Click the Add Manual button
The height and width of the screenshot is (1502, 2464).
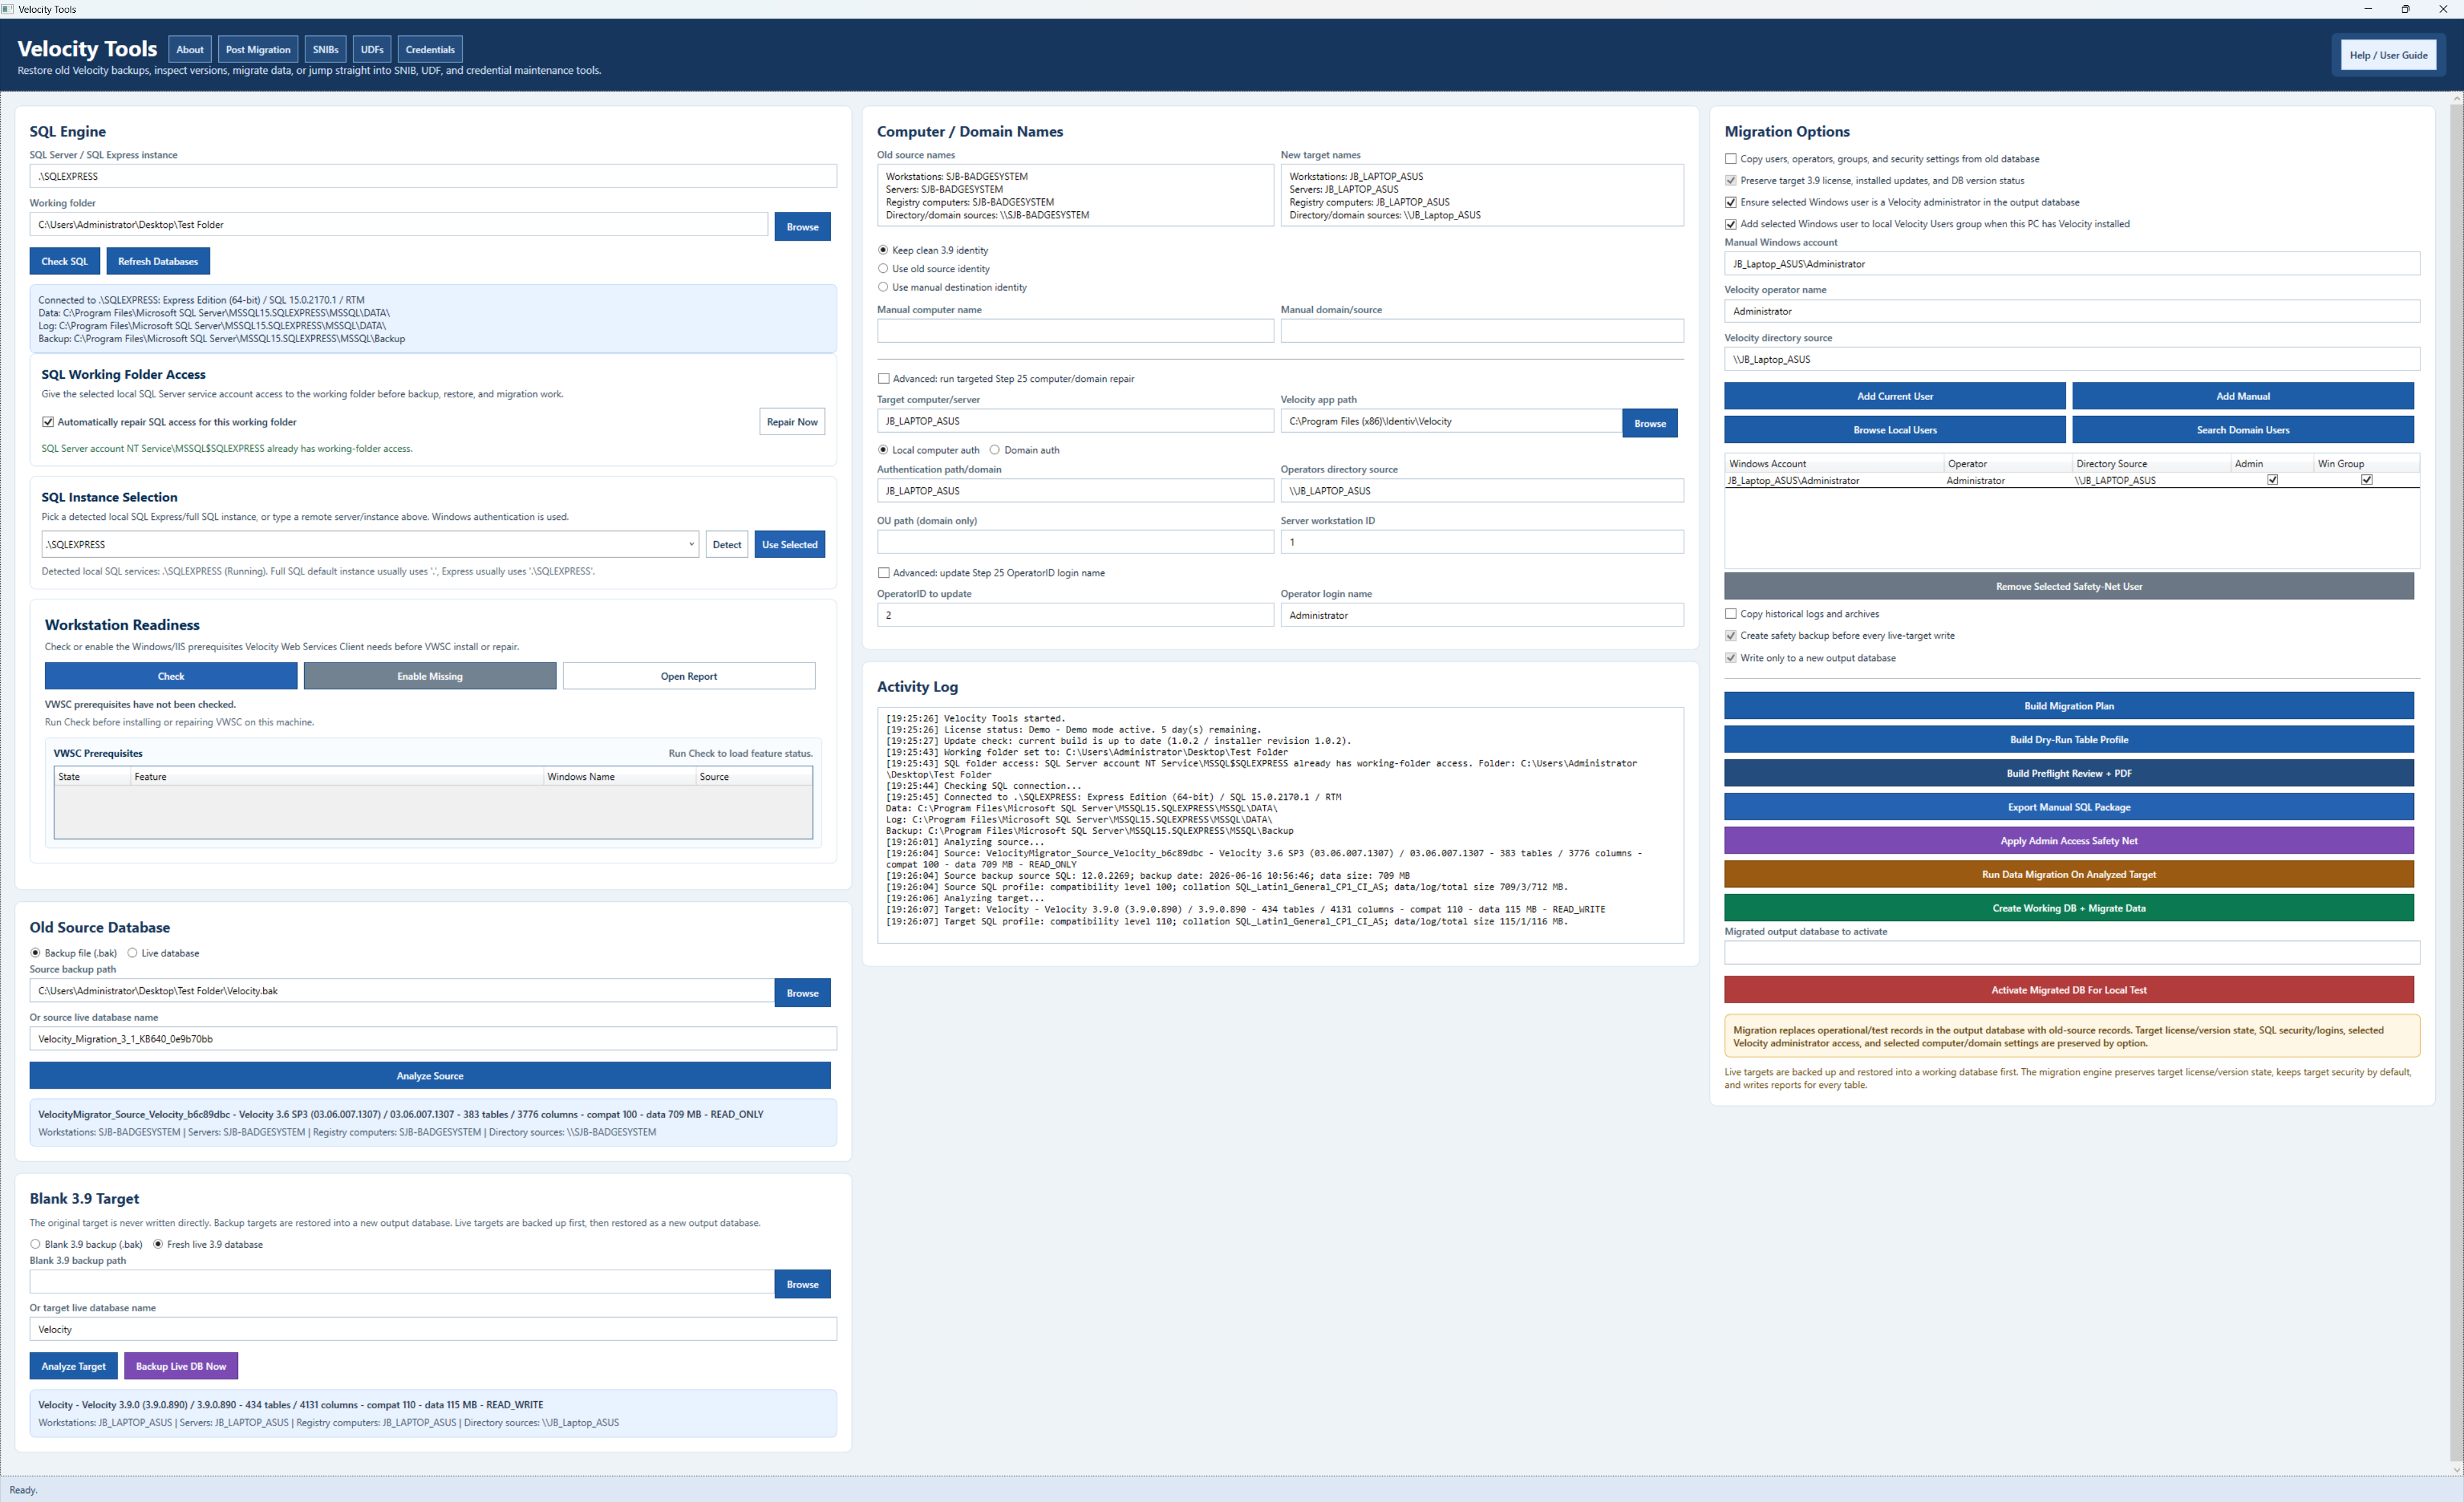coord(2243,396)
